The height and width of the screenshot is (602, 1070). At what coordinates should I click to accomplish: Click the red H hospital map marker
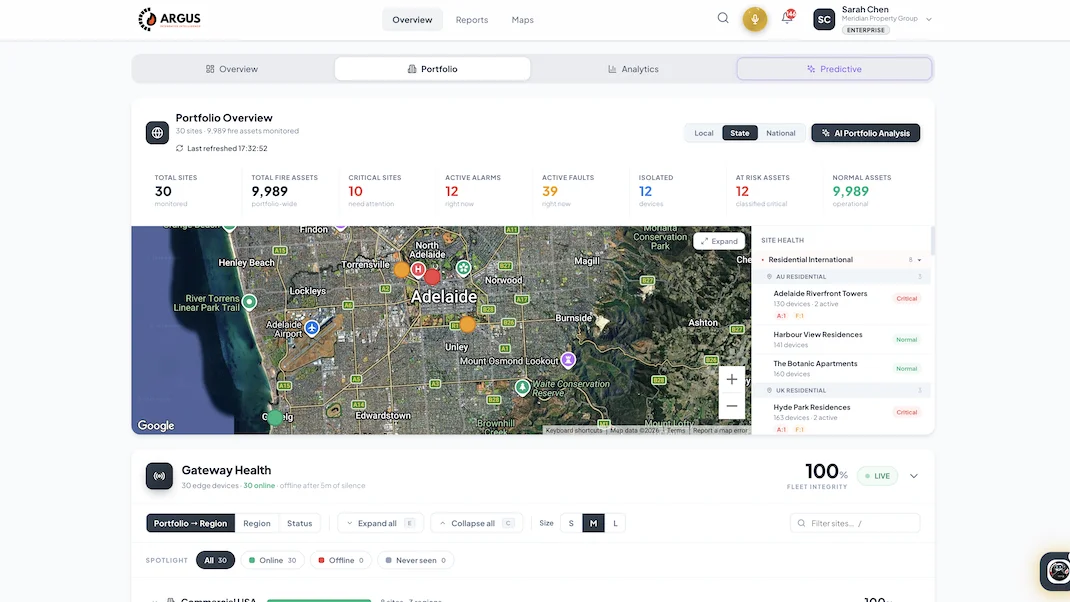click(x=418, y=270)
